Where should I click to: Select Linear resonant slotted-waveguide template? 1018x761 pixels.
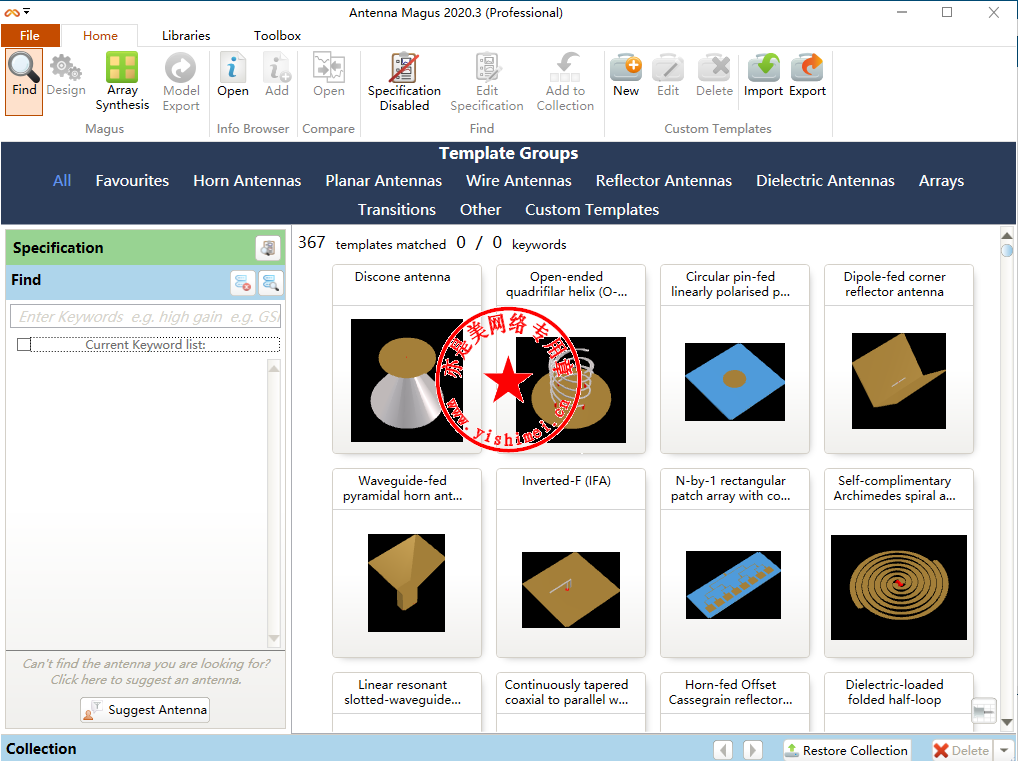pos(407,702)
